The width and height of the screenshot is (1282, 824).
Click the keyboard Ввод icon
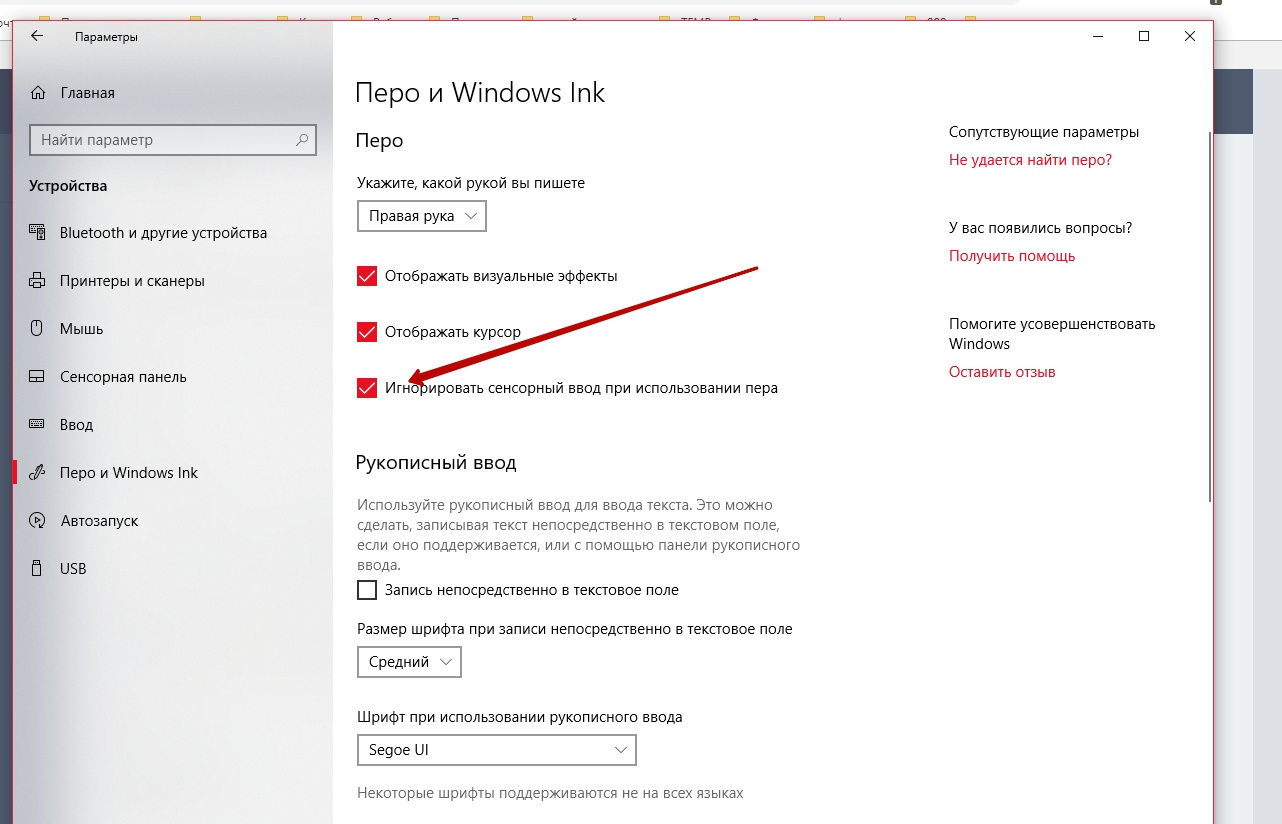37,425
